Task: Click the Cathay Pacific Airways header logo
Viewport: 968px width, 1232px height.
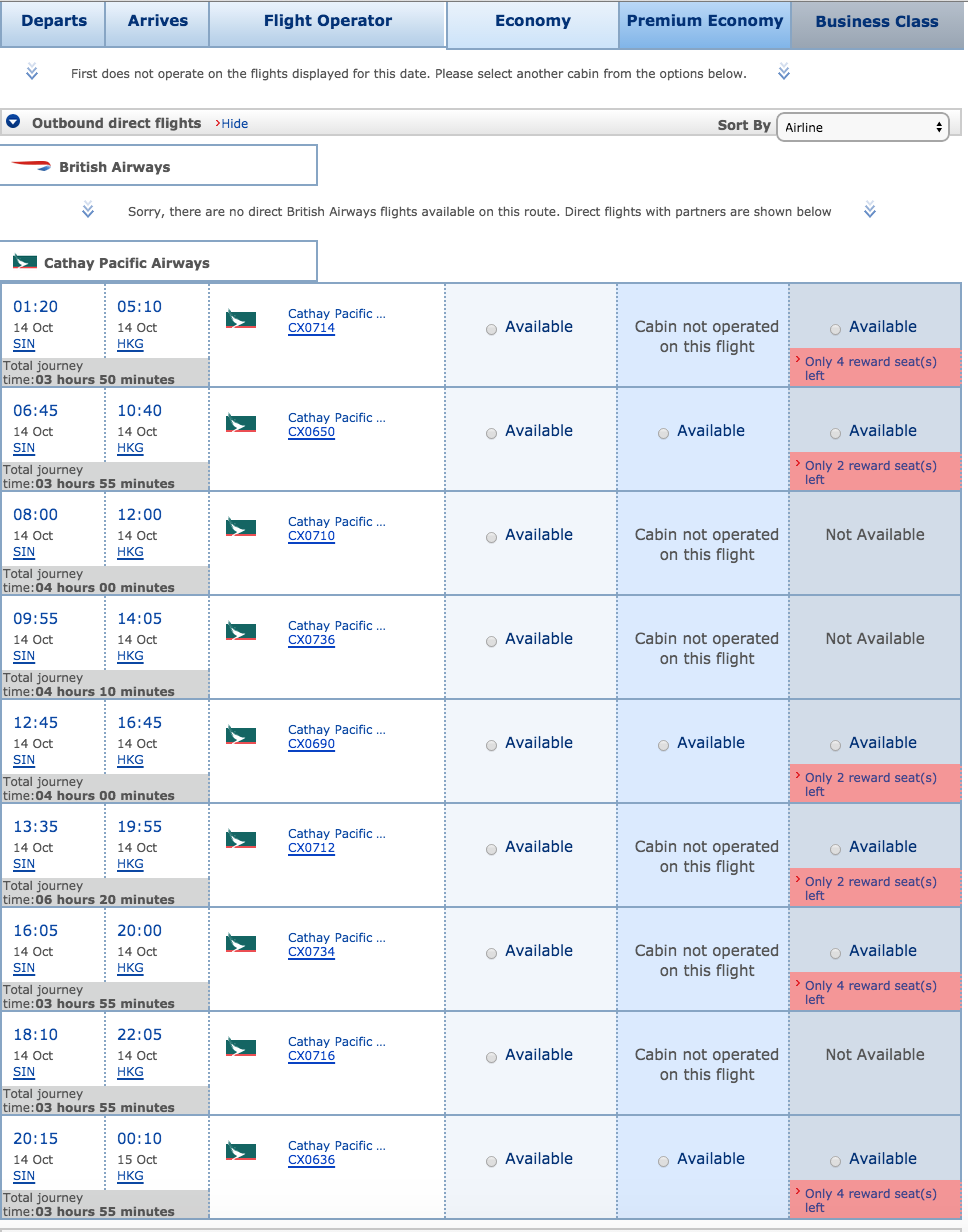Action: point(24,262)
